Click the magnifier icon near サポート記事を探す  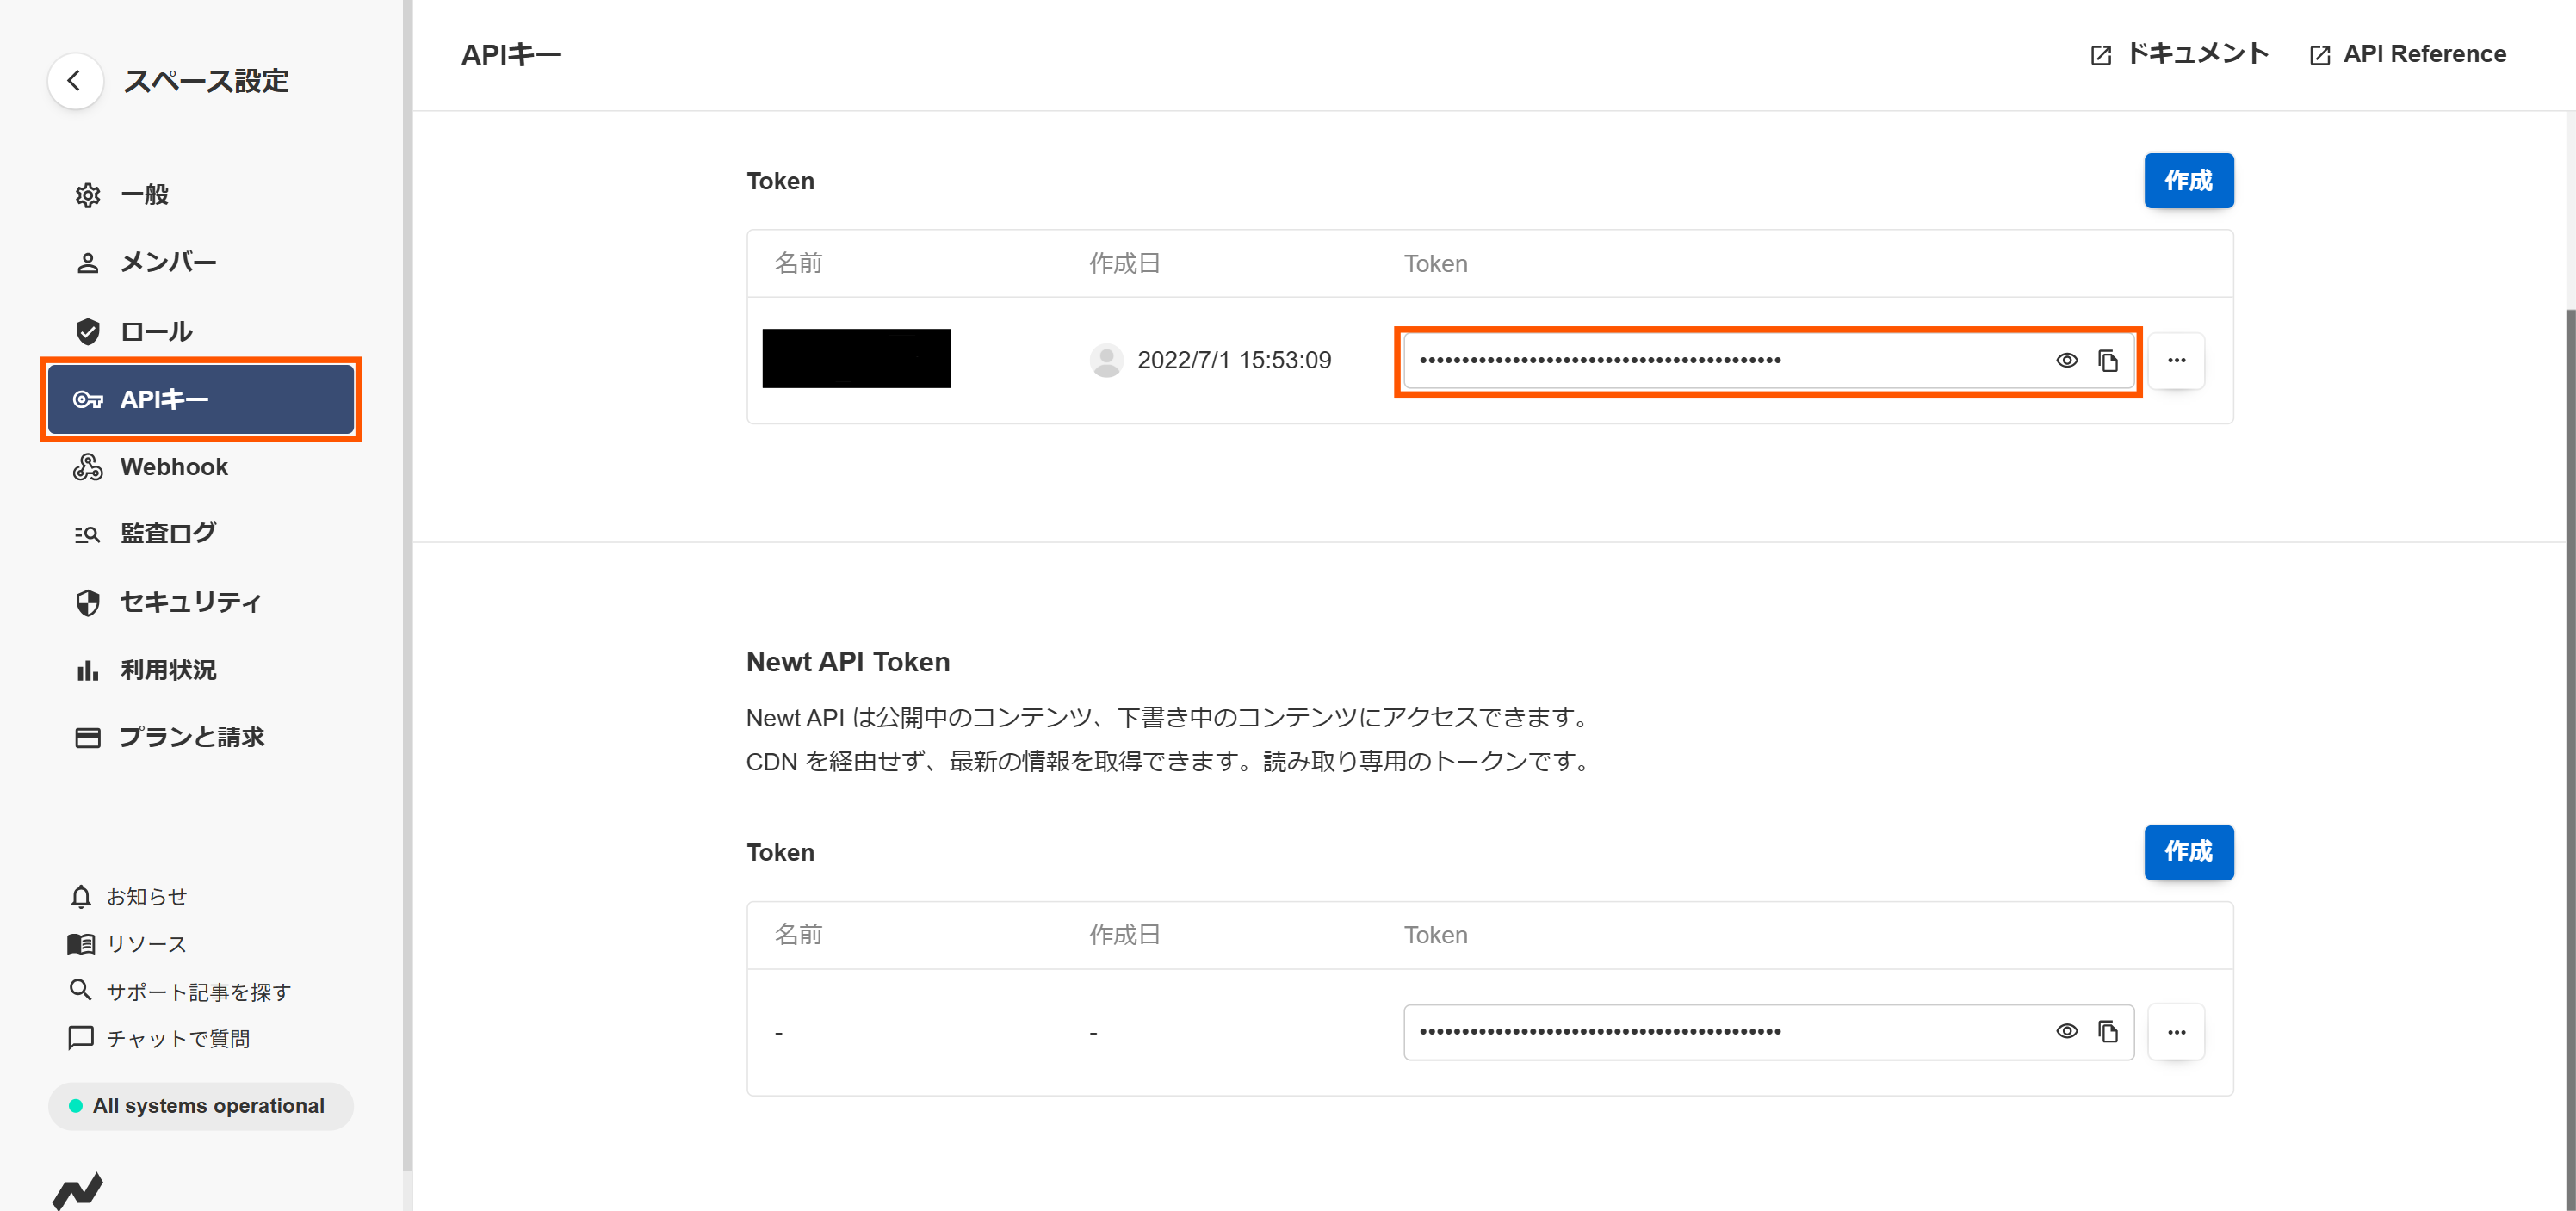pyautogui.click(x=80, y=990)
